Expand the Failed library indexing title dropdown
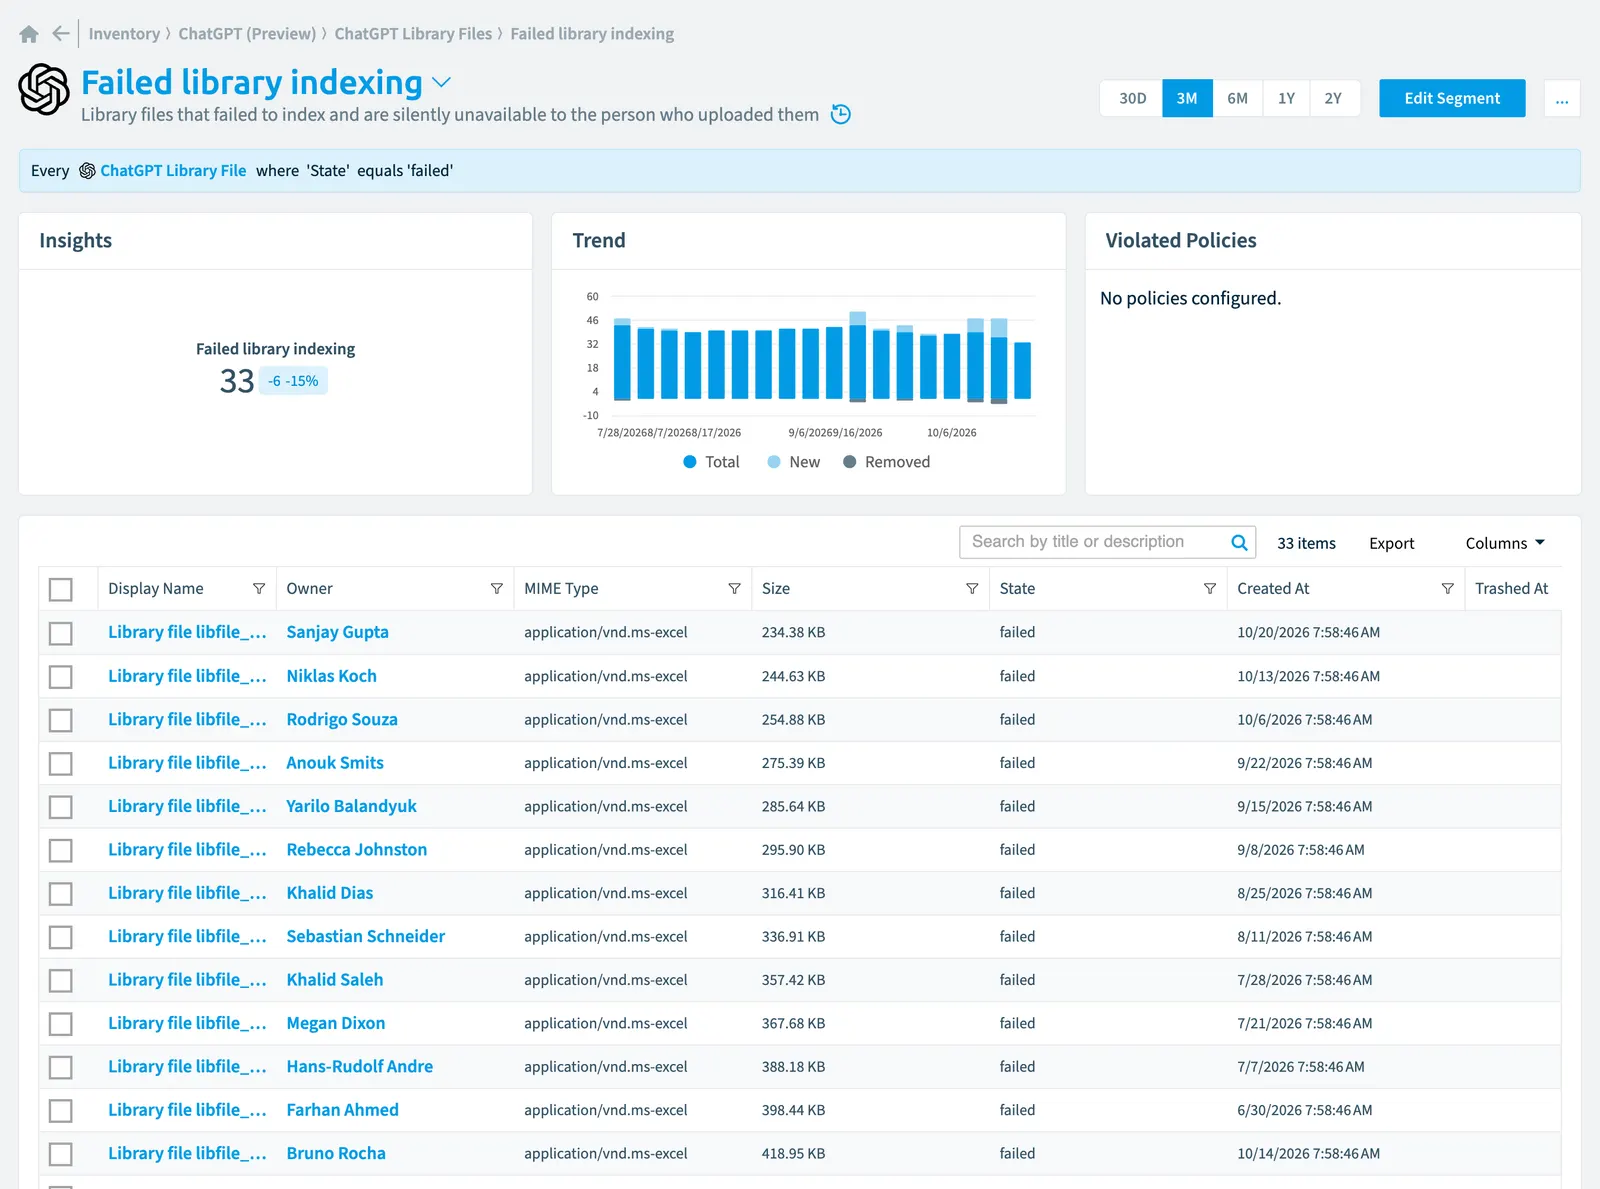1600x1189 pixels. tap(441, 83)
